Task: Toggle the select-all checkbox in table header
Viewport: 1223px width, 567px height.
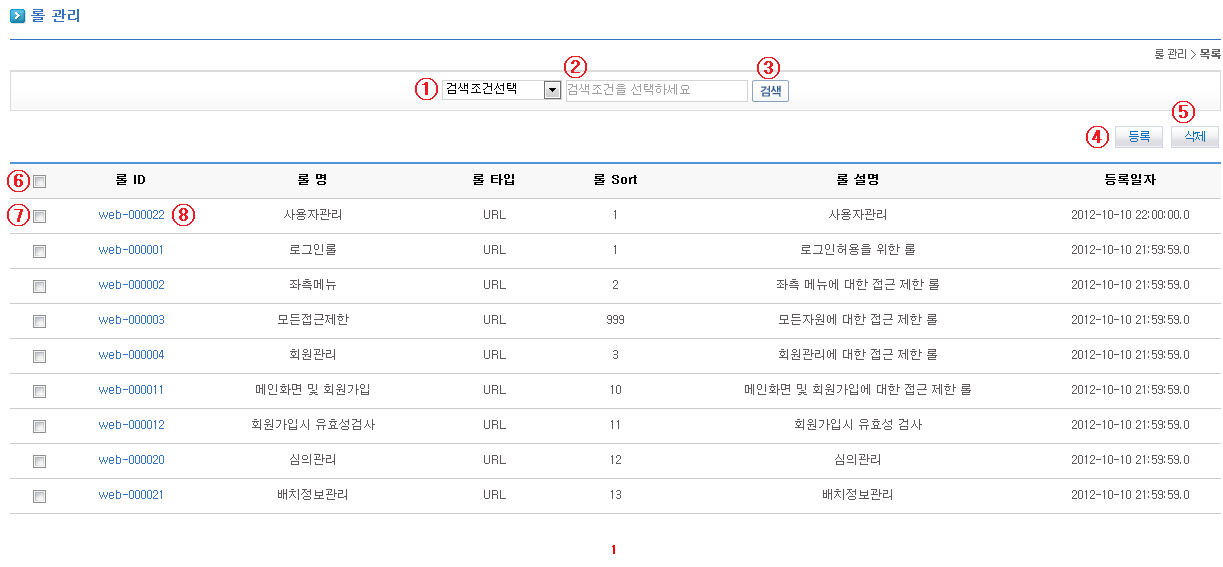Action: (39, 181)
